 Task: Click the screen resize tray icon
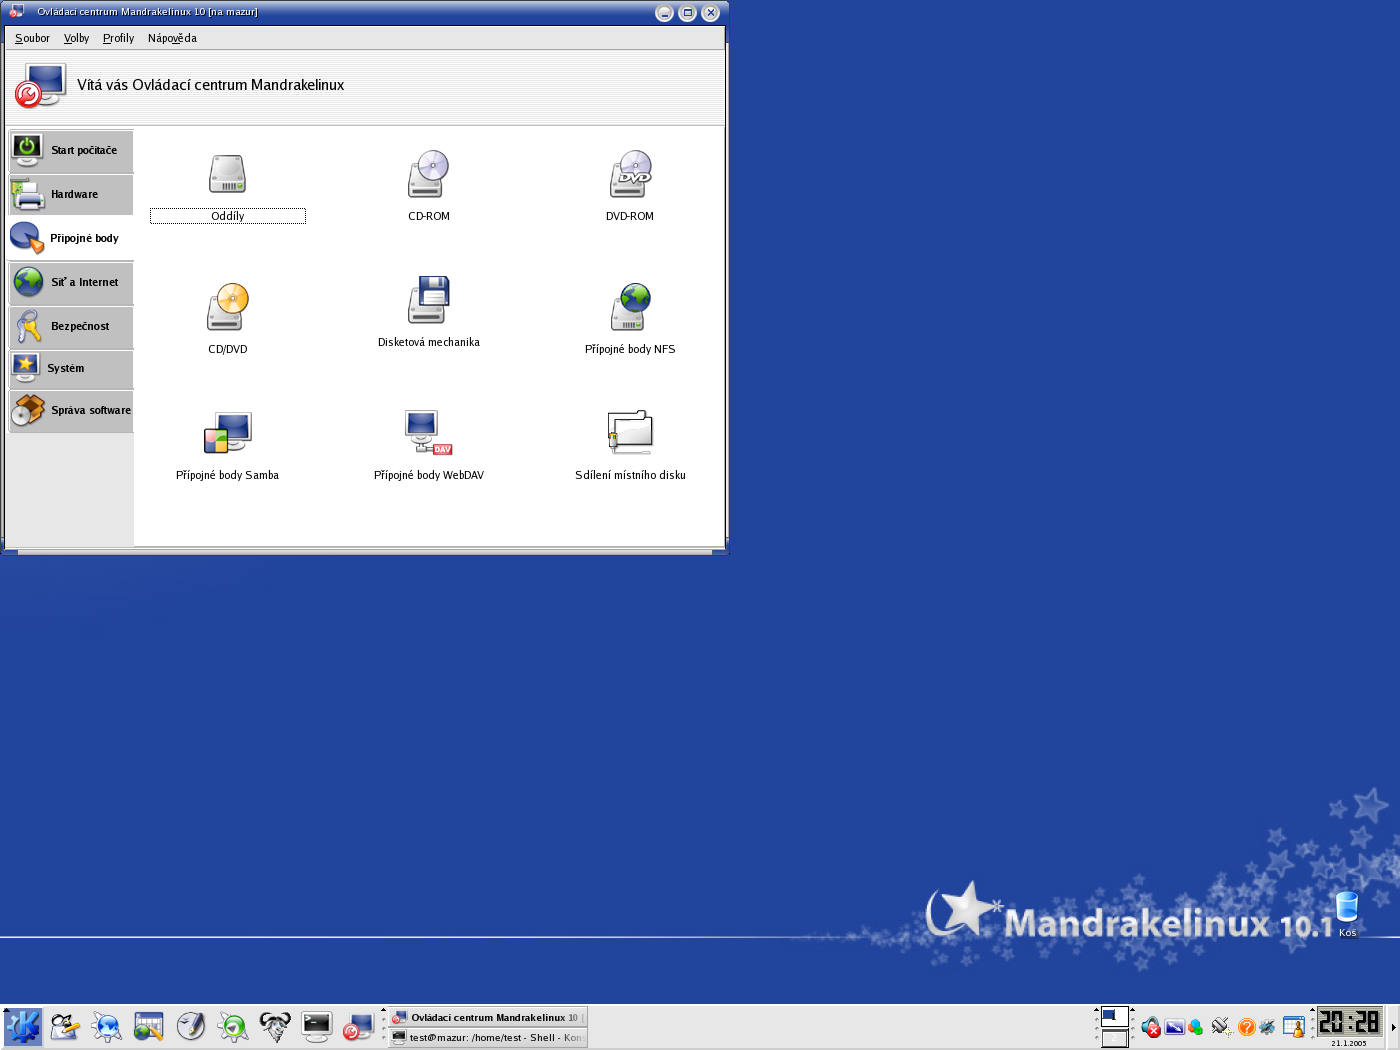point(1174,1027)
